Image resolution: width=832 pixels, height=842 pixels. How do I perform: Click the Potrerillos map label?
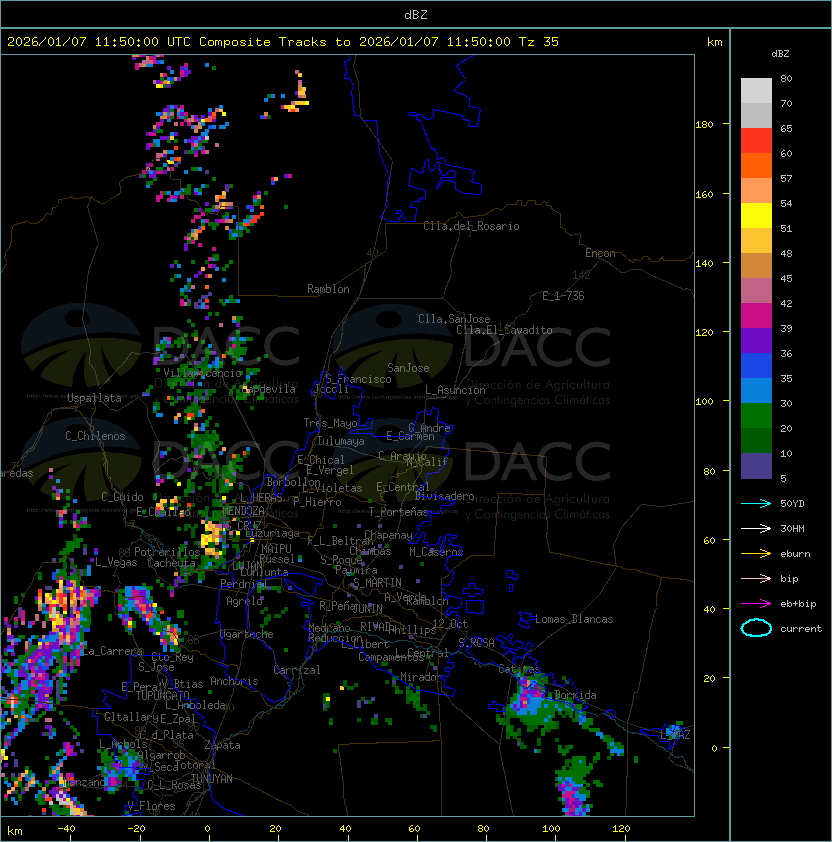[167, 552]
